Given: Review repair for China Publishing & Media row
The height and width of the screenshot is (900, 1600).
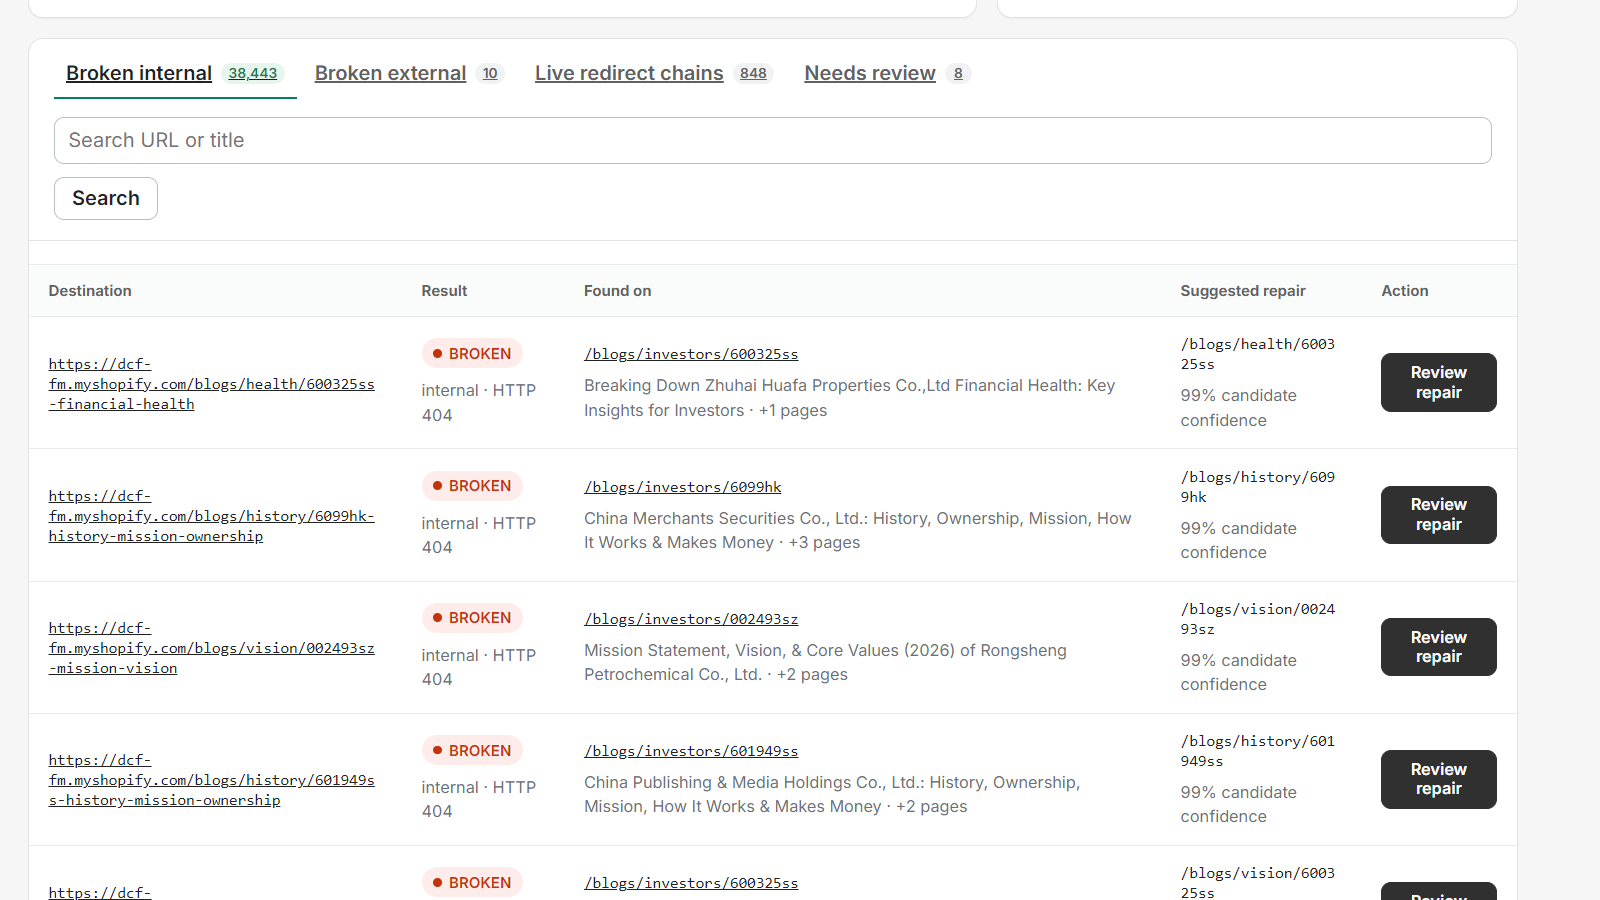Looking at the screenshot, I should coord(1438,779).
